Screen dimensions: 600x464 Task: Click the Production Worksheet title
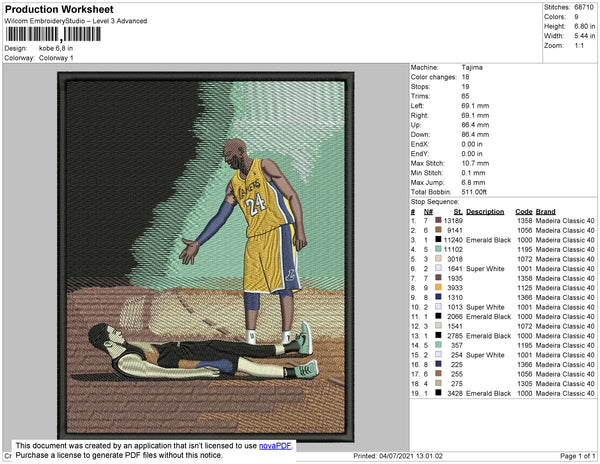click(59, 10)
